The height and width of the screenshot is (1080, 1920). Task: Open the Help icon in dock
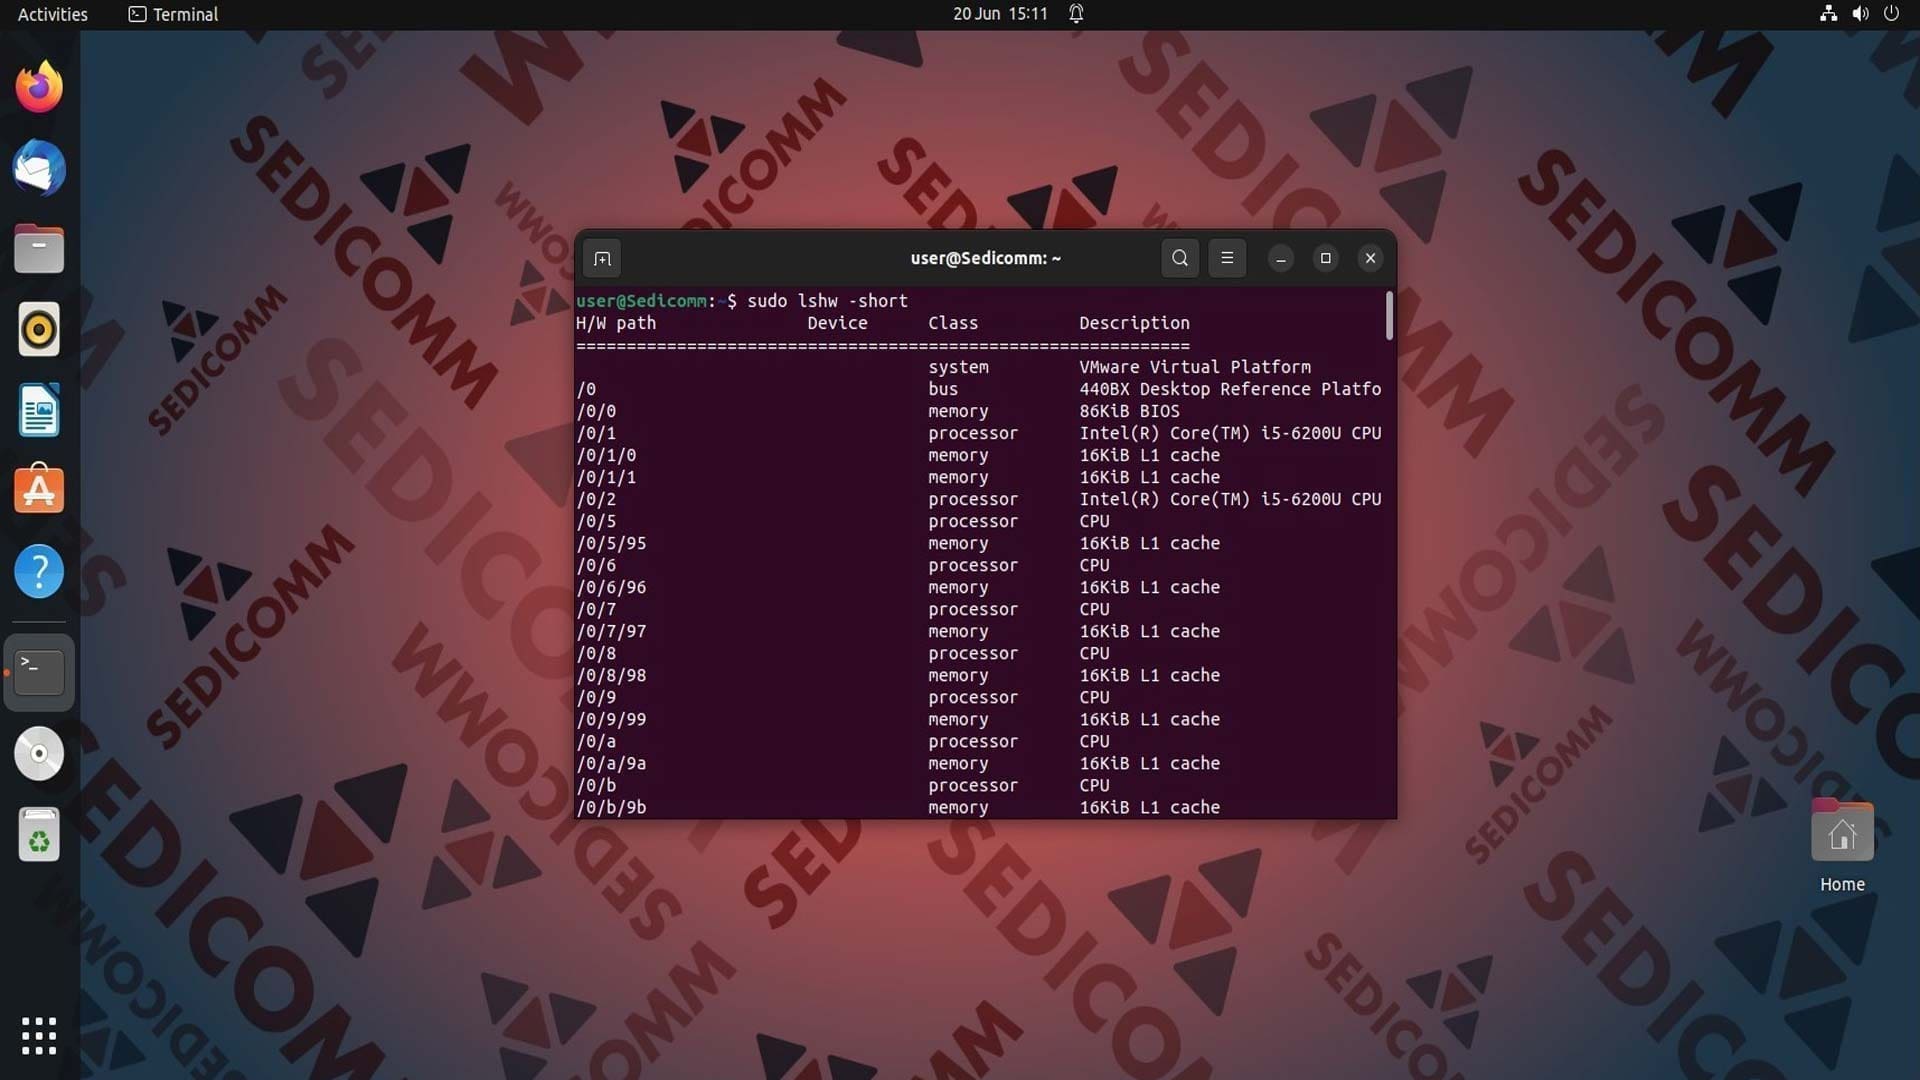39,571
